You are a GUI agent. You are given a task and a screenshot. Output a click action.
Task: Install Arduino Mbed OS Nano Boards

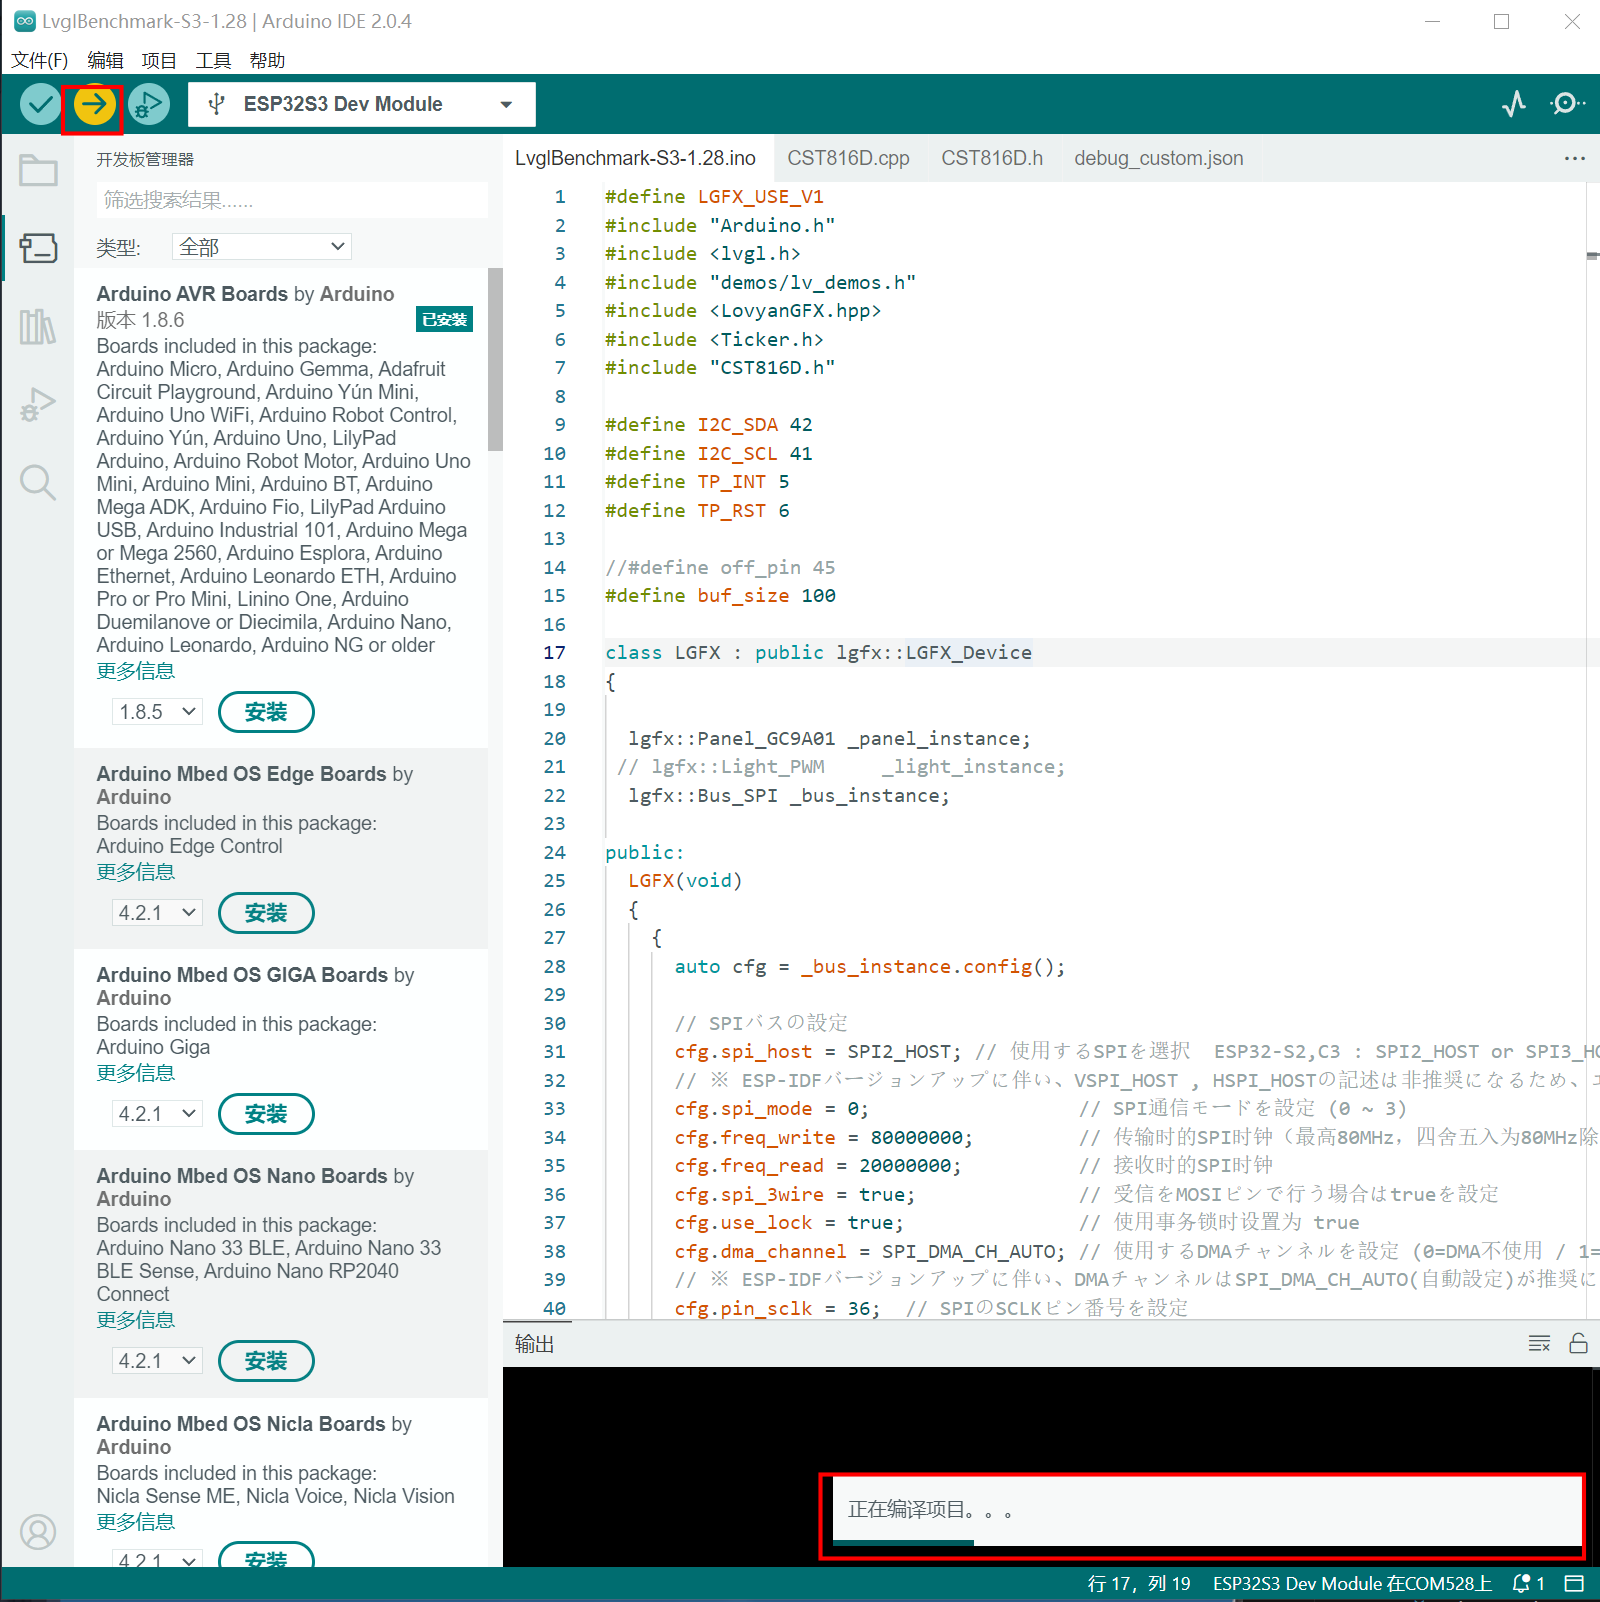(266, 1361)
